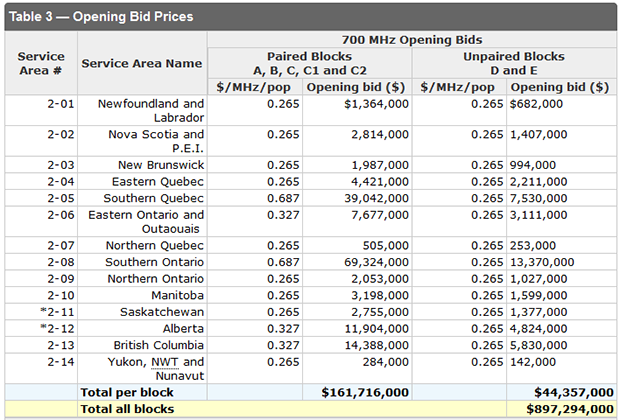Select the '700 MHz Opening Bids' header
Screen dimensions: 620x420
[412, 40]
